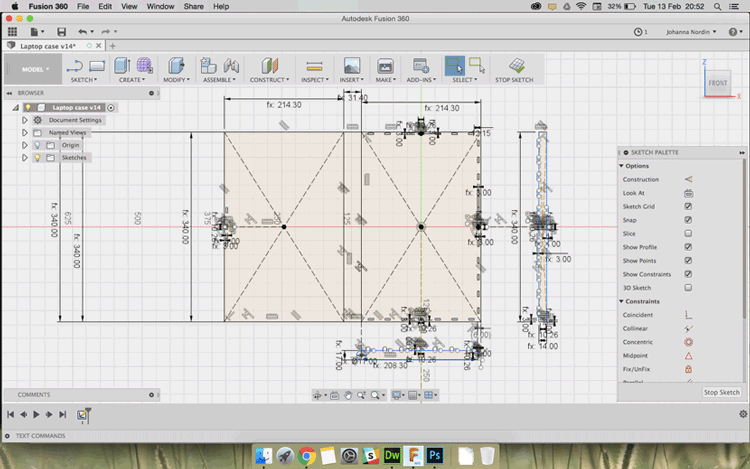The width and height of the screenshot is (750, 469).
Task: Choose the Midpoint constraint triangle icon
Action: 688,356
